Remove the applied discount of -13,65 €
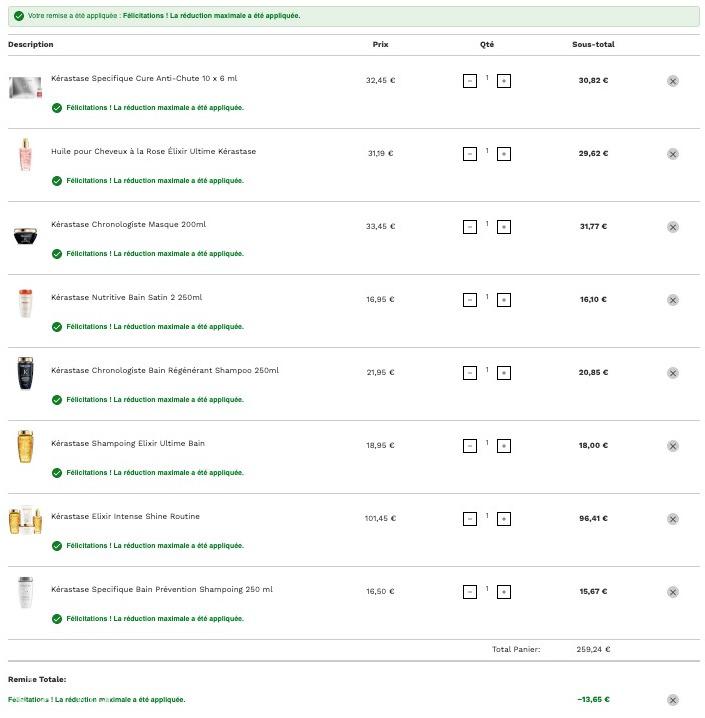Viewport: 705px width, 718px height. point(672,700)
